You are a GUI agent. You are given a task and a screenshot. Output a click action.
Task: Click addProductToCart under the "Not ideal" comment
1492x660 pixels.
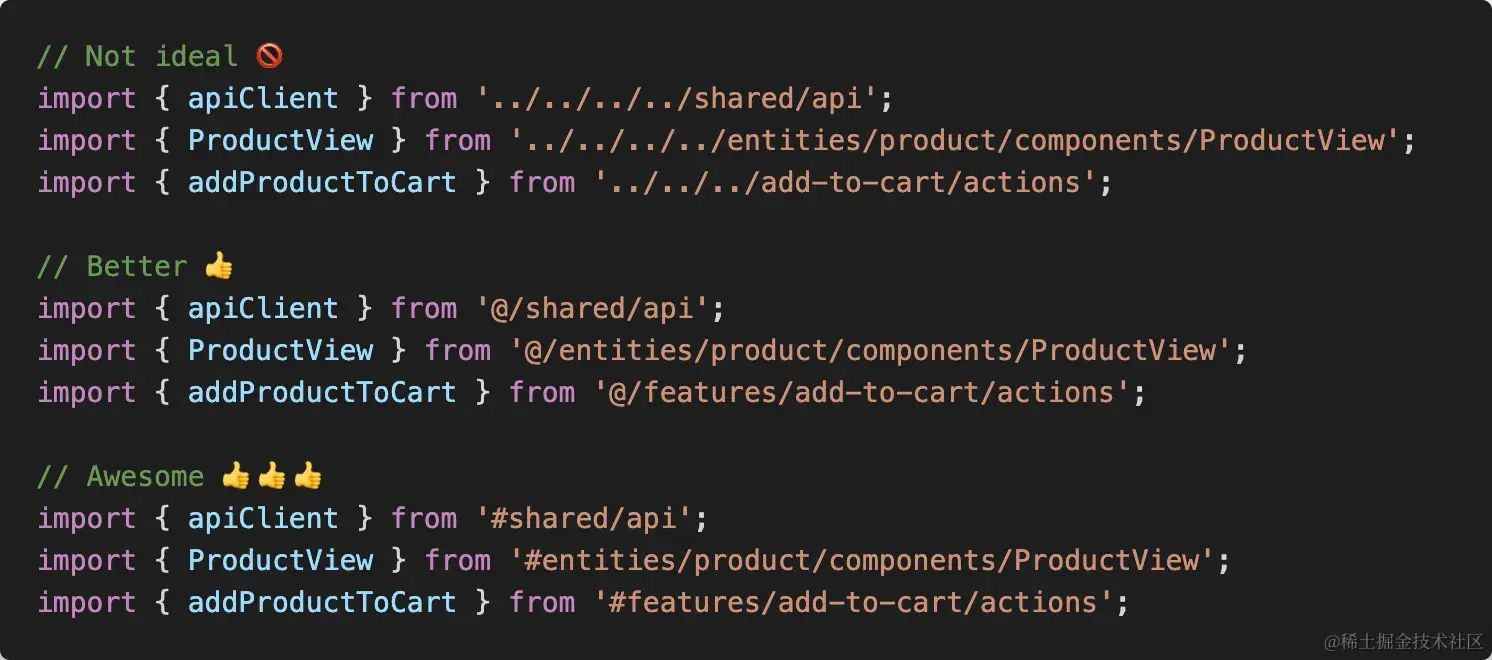pyautogui.click(x=322, y=182)
